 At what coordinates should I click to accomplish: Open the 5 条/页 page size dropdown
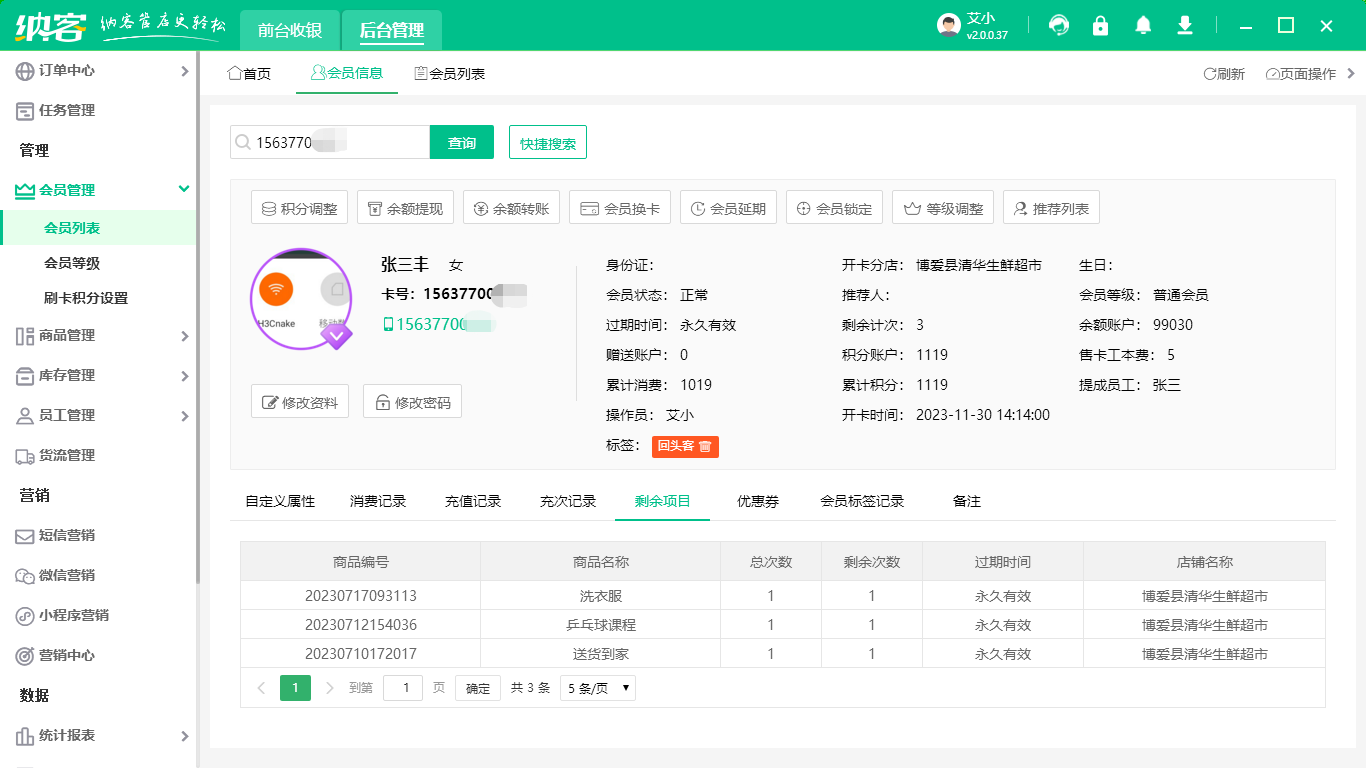point(598,688)
